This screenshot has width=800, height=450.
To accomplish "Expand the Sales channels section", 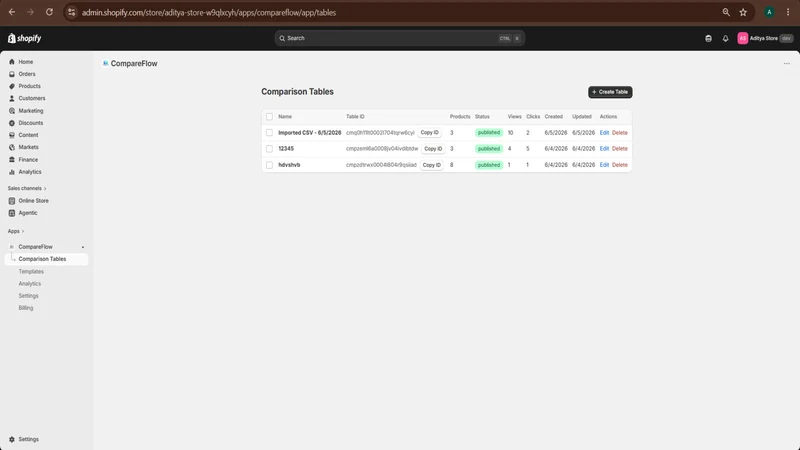I will click(27, 188).
